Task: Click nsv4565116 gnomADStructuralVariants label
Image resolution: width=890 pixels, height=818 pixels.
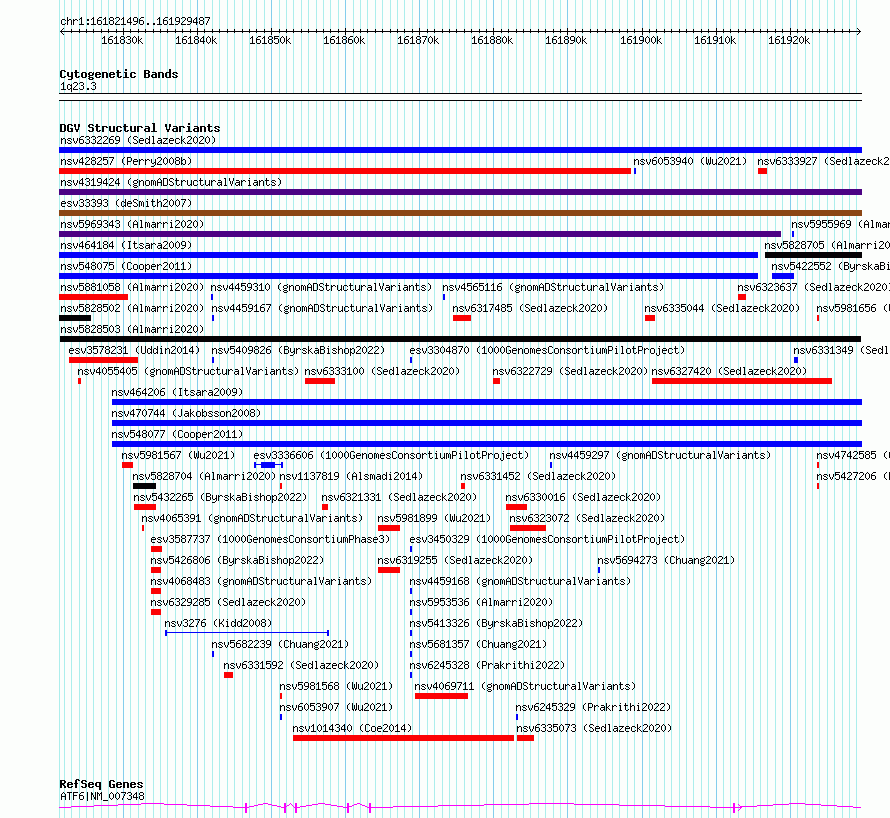Action: [x=553, y=287]
